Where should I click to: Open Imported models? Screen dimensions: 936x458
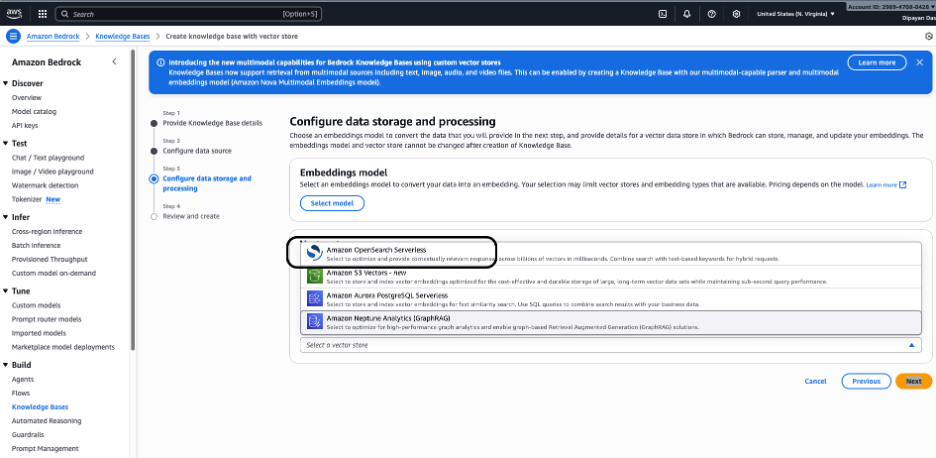(39, 333)
